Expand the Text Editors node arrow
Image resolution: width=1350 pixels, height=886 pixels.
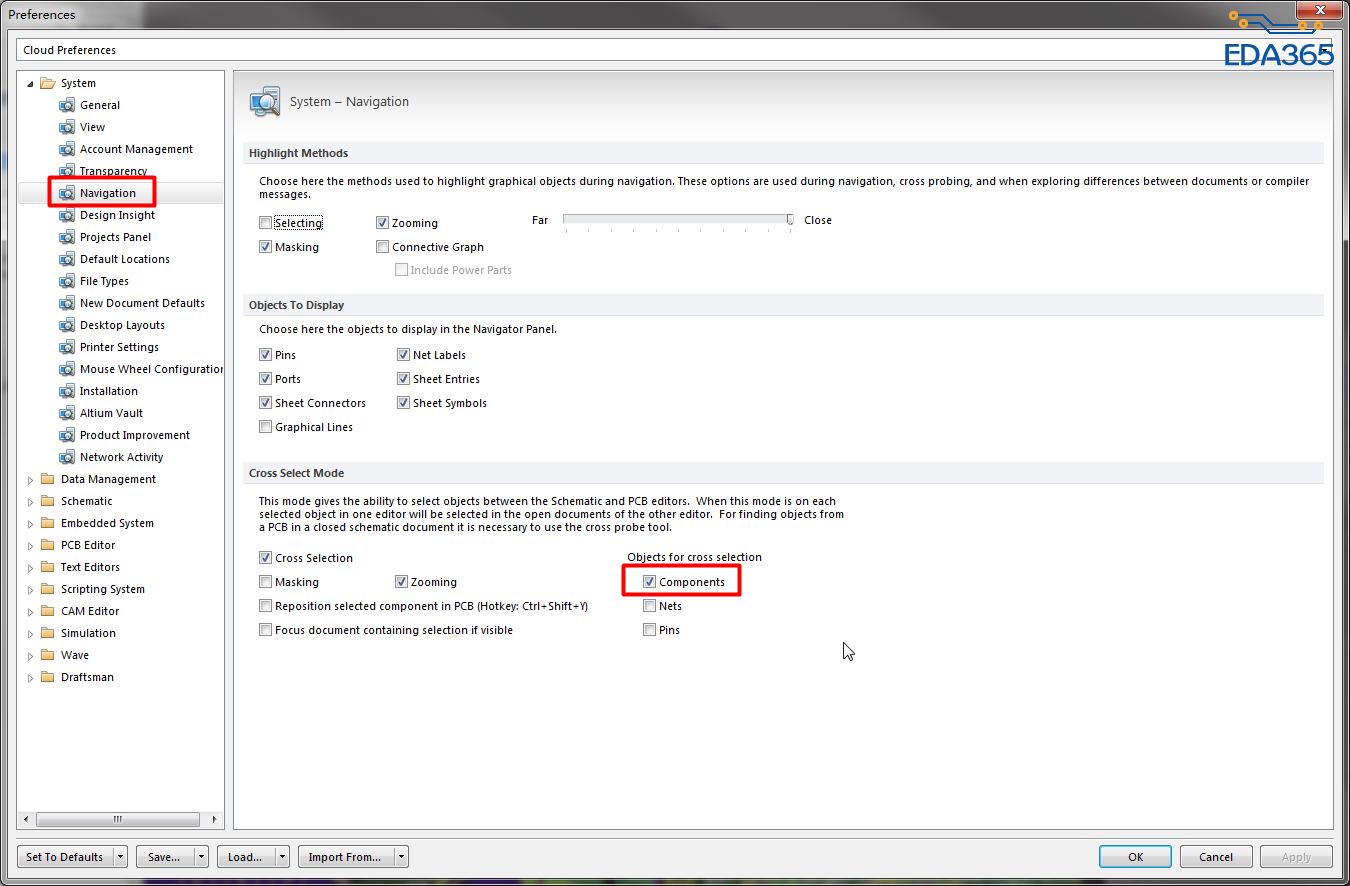click(31, 568)
